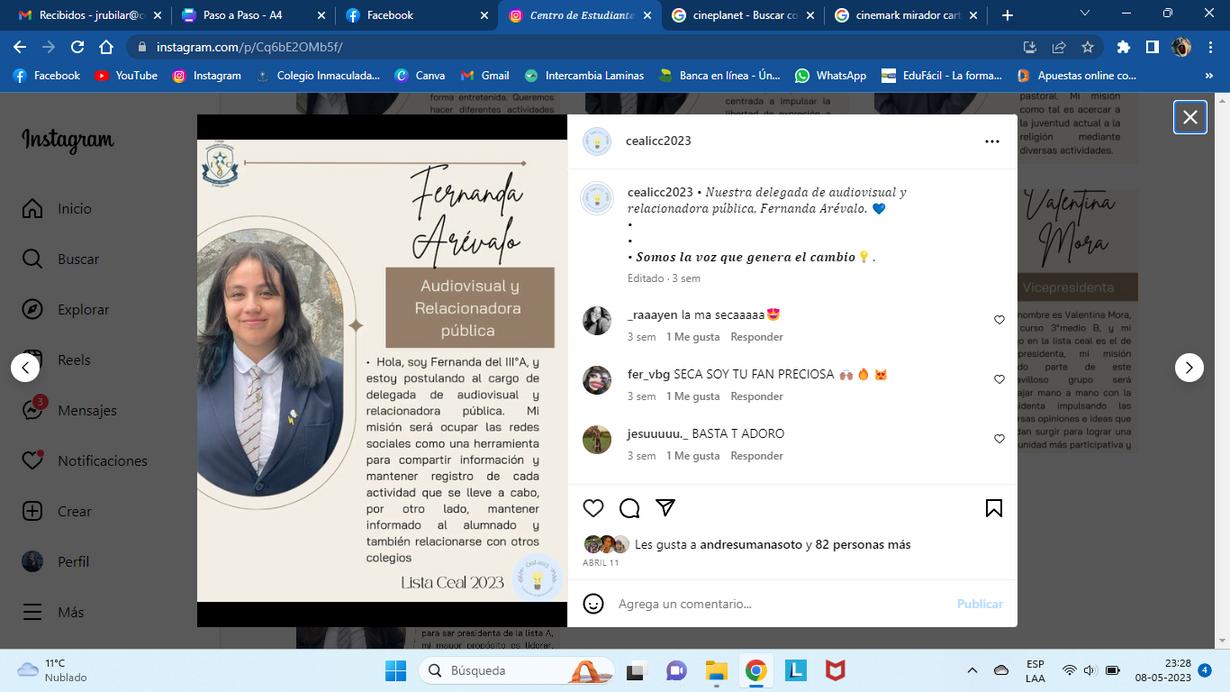Open three-dot post options menu

[x=992, y=141]
